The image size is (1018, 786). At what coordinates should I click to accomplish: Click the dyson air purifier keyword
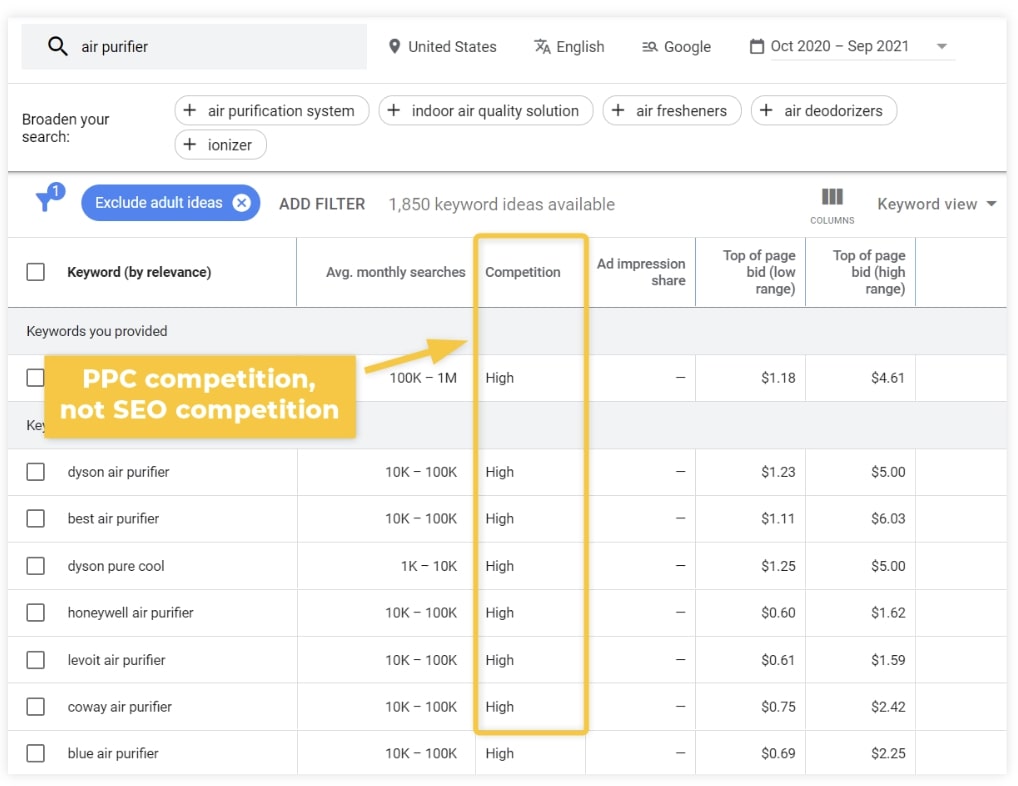pos(118,472)
